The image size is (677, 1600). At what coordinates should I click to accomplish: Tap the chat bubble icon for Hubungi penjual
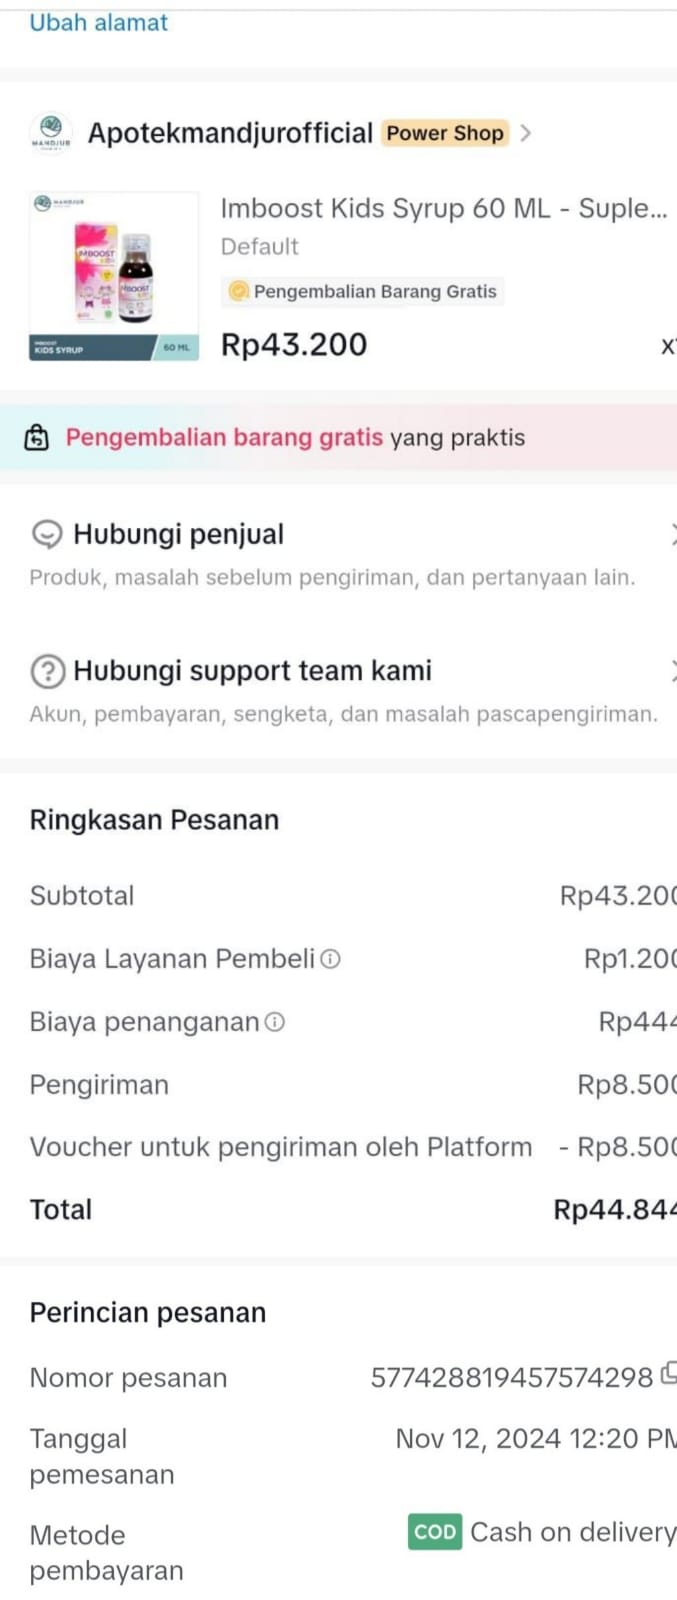coord(47,535)
